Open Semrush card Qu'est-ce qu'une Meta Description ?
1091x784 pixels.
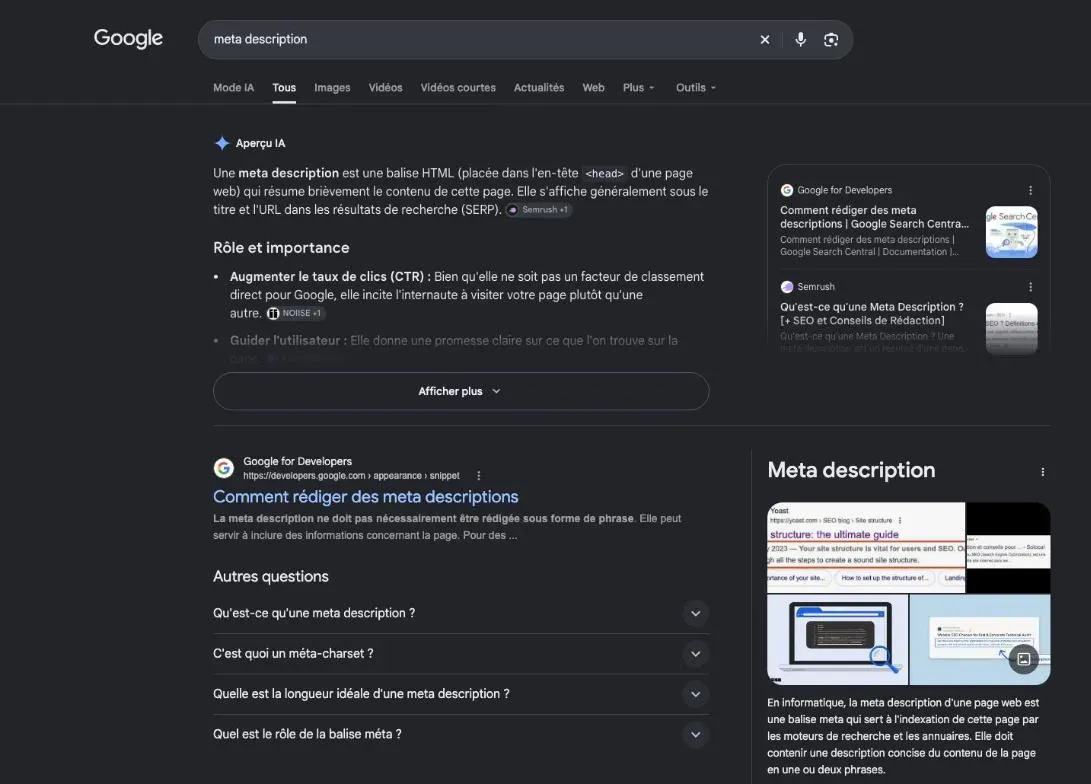(872, 314)
